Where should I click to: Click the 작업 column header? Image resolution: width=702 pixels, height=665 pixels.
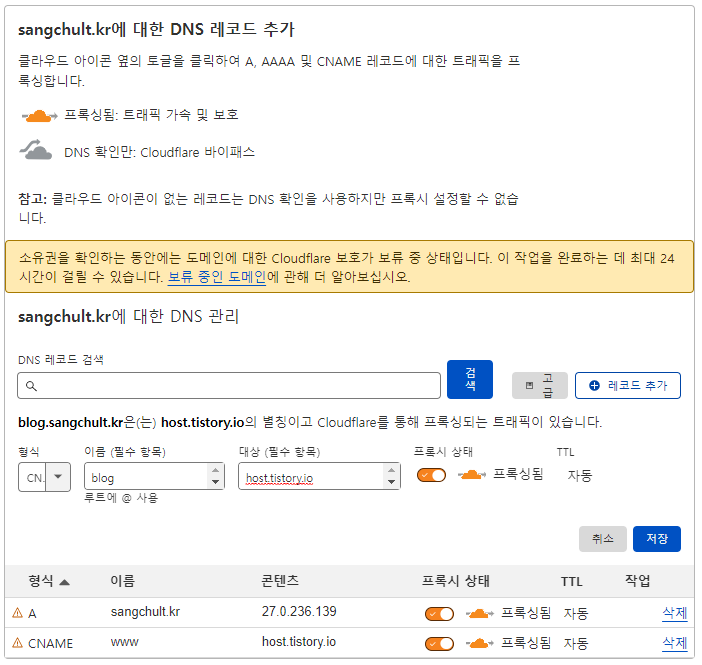[x=638, y=581]
